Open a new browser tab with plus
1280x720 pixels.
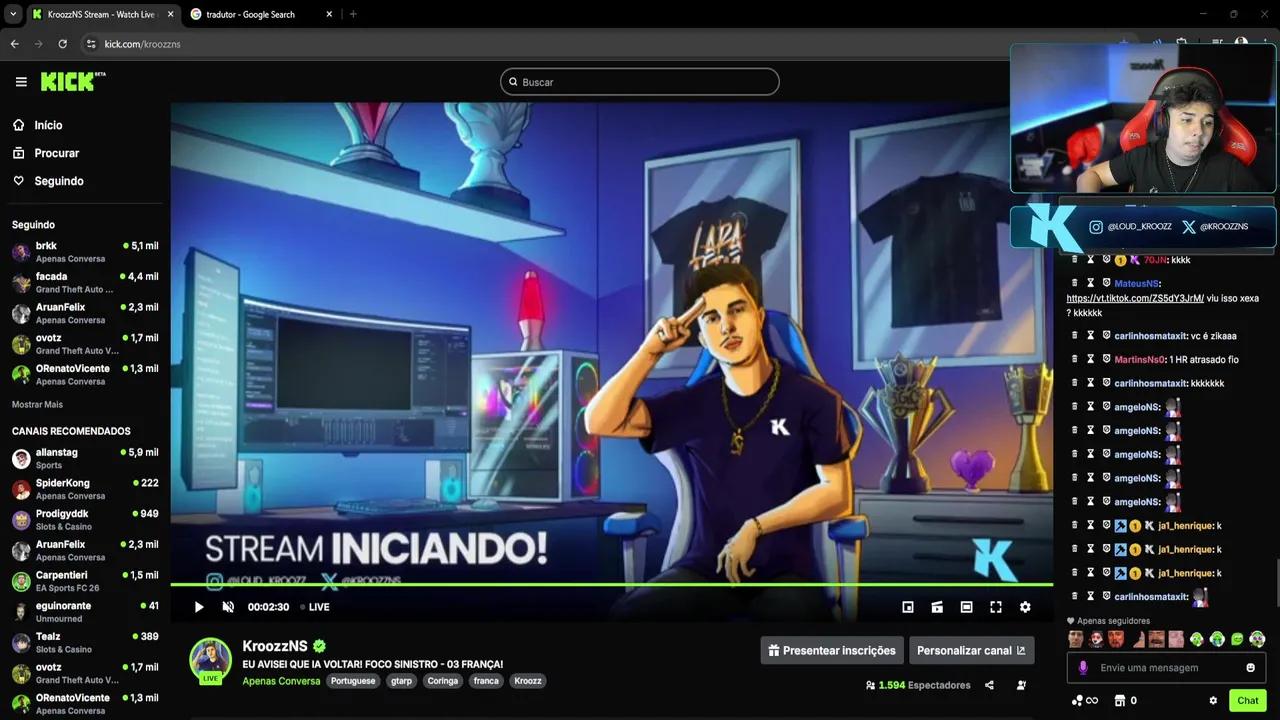tap(353, 14)
